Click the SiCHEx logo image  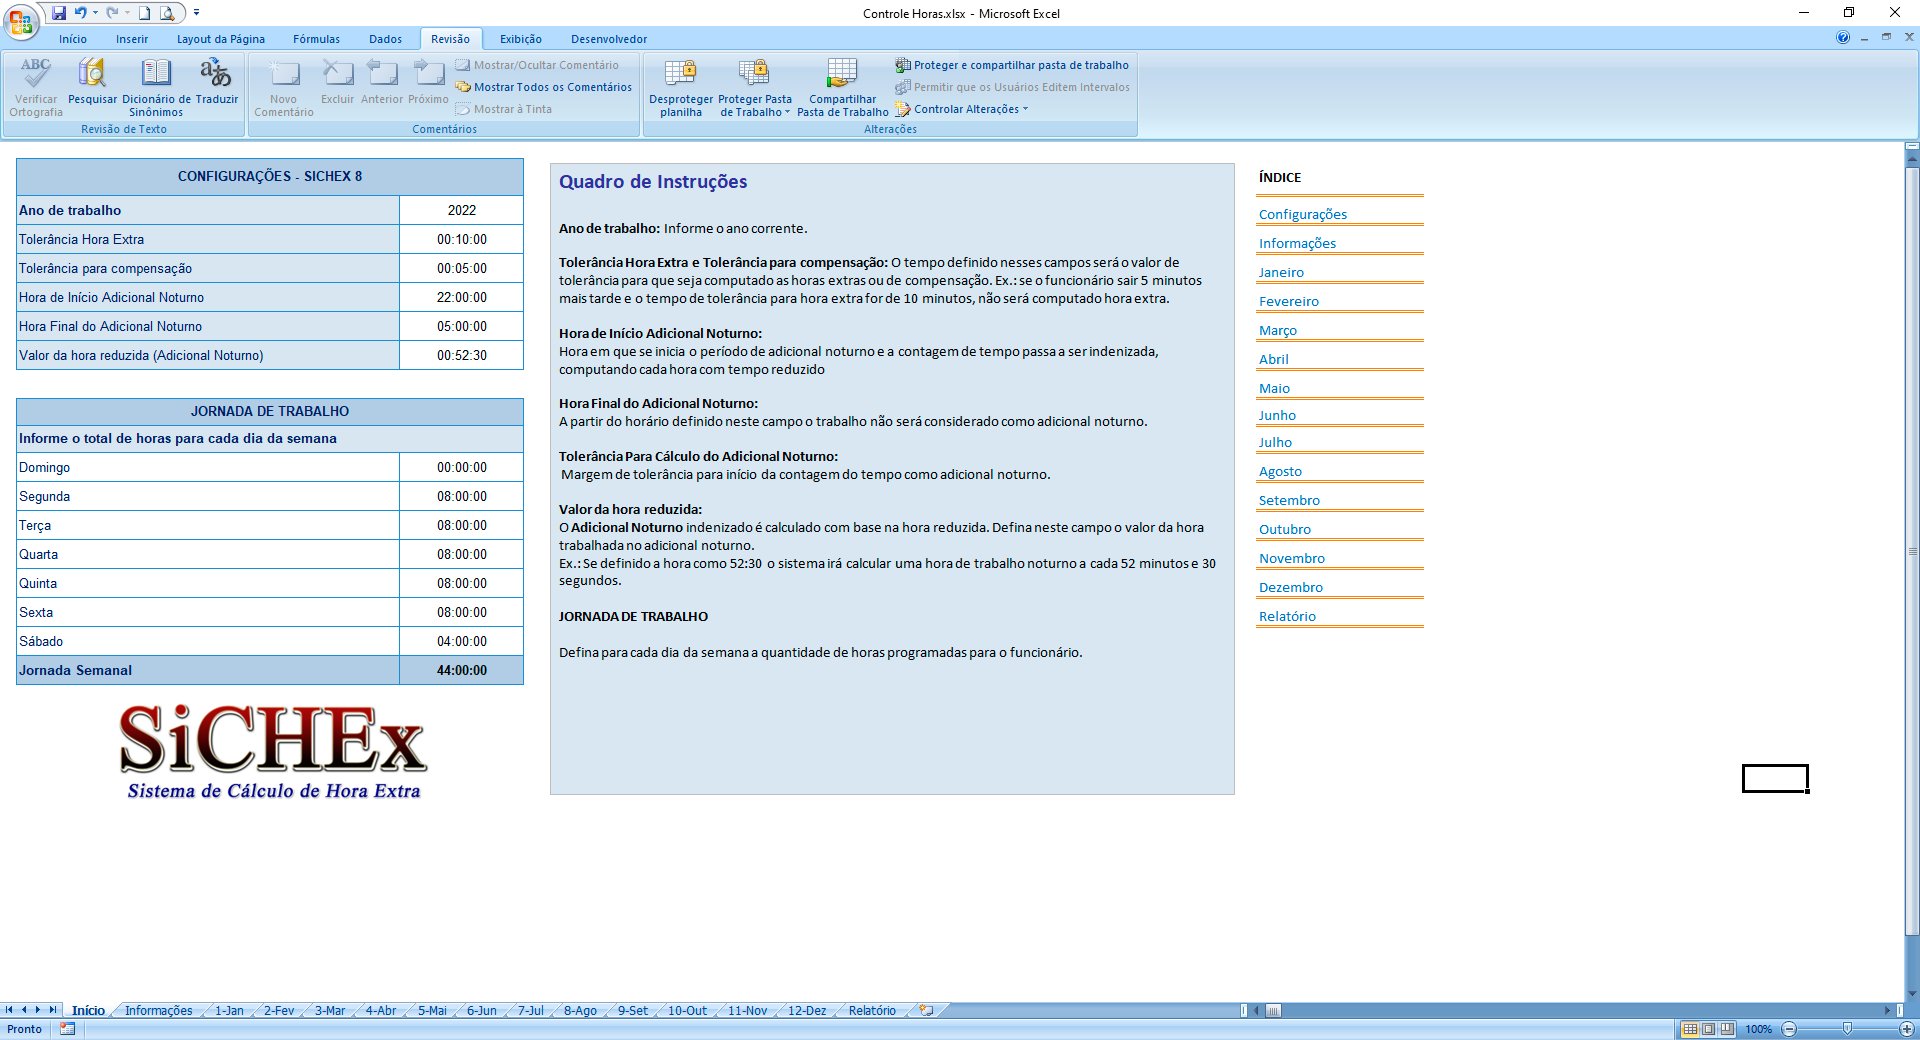click(x=273, y=750)
